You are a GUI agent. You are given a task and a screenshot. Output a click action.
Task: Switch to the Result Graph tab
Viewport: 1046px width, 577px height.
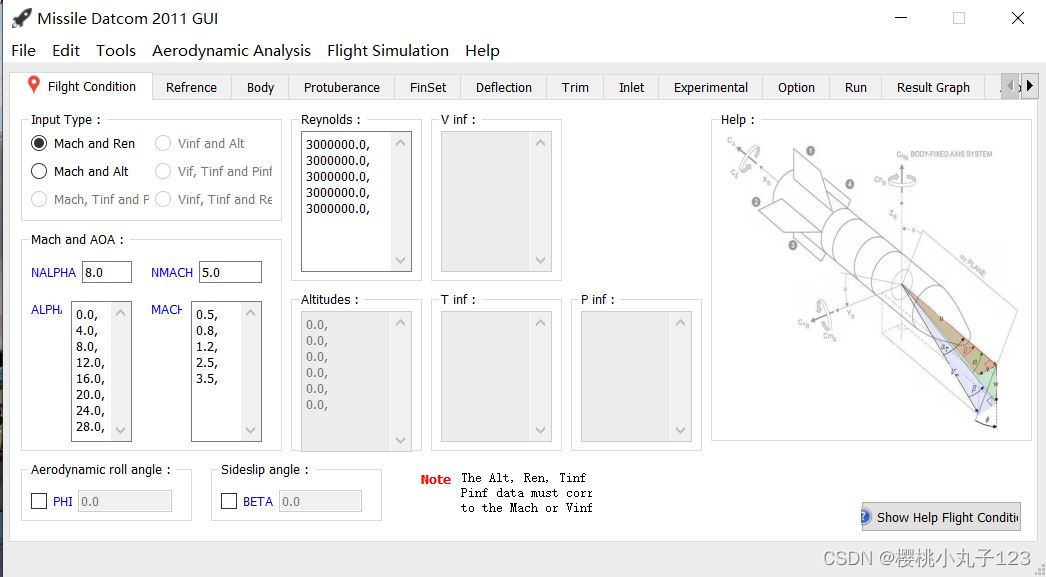(x=933, y=87)
